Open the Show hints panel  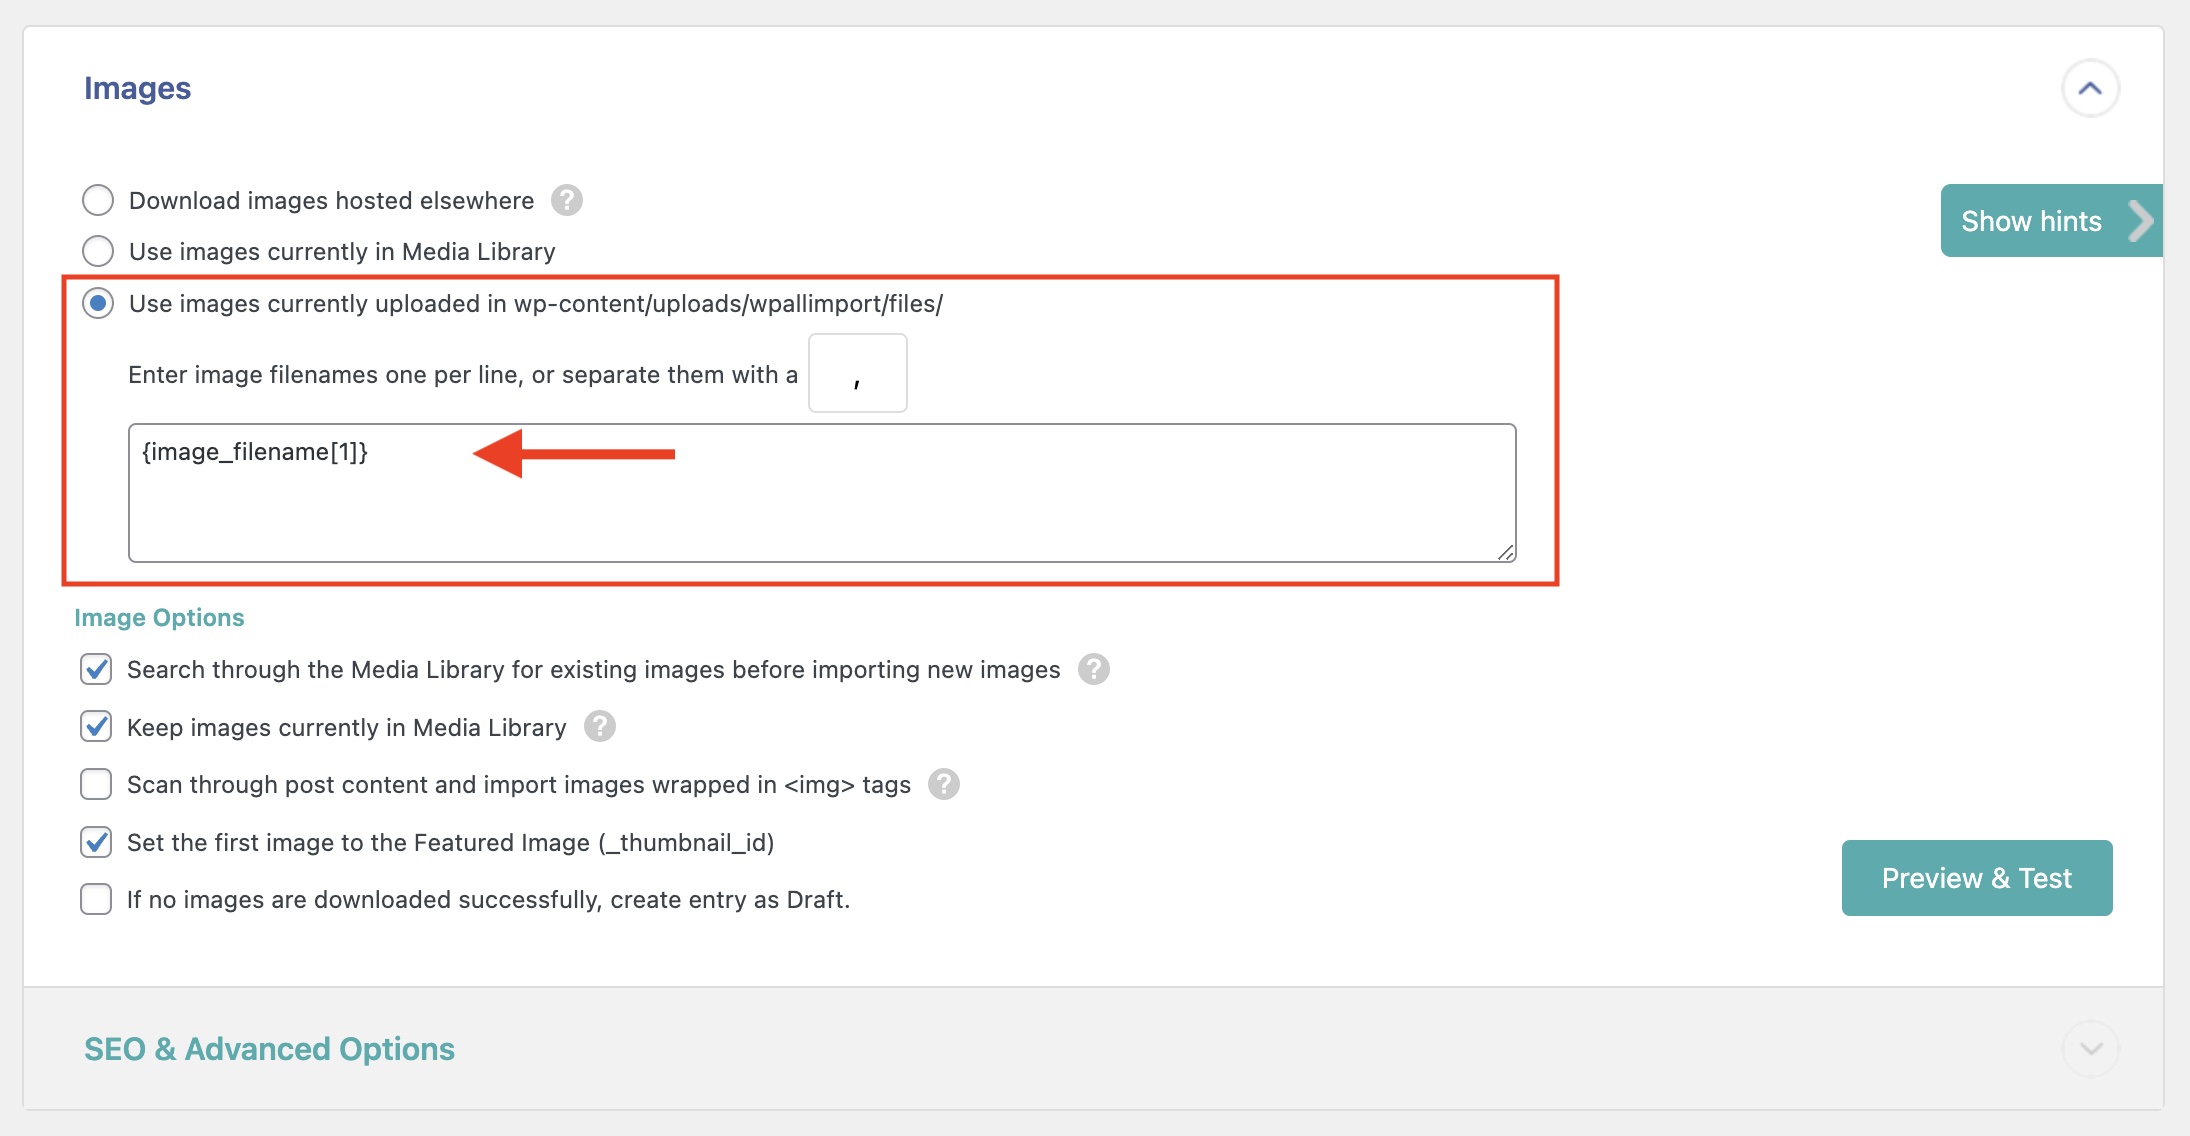pyautogui.click(x=2031, y=221)
